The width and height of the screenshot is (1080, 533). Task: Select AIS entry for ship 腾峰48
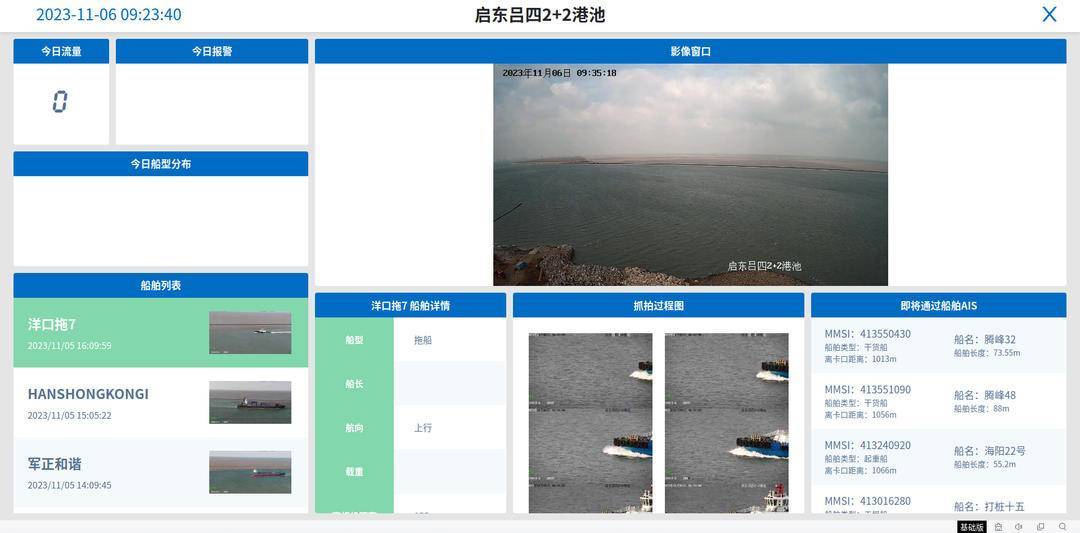[938, 401]
